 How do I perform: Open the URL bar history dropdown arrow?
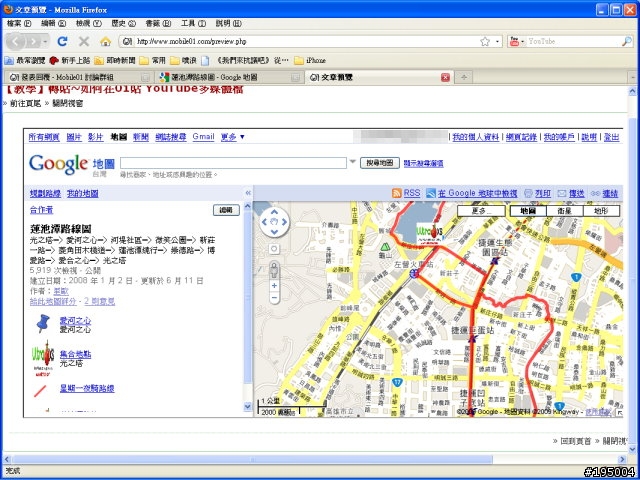point(497,42)
